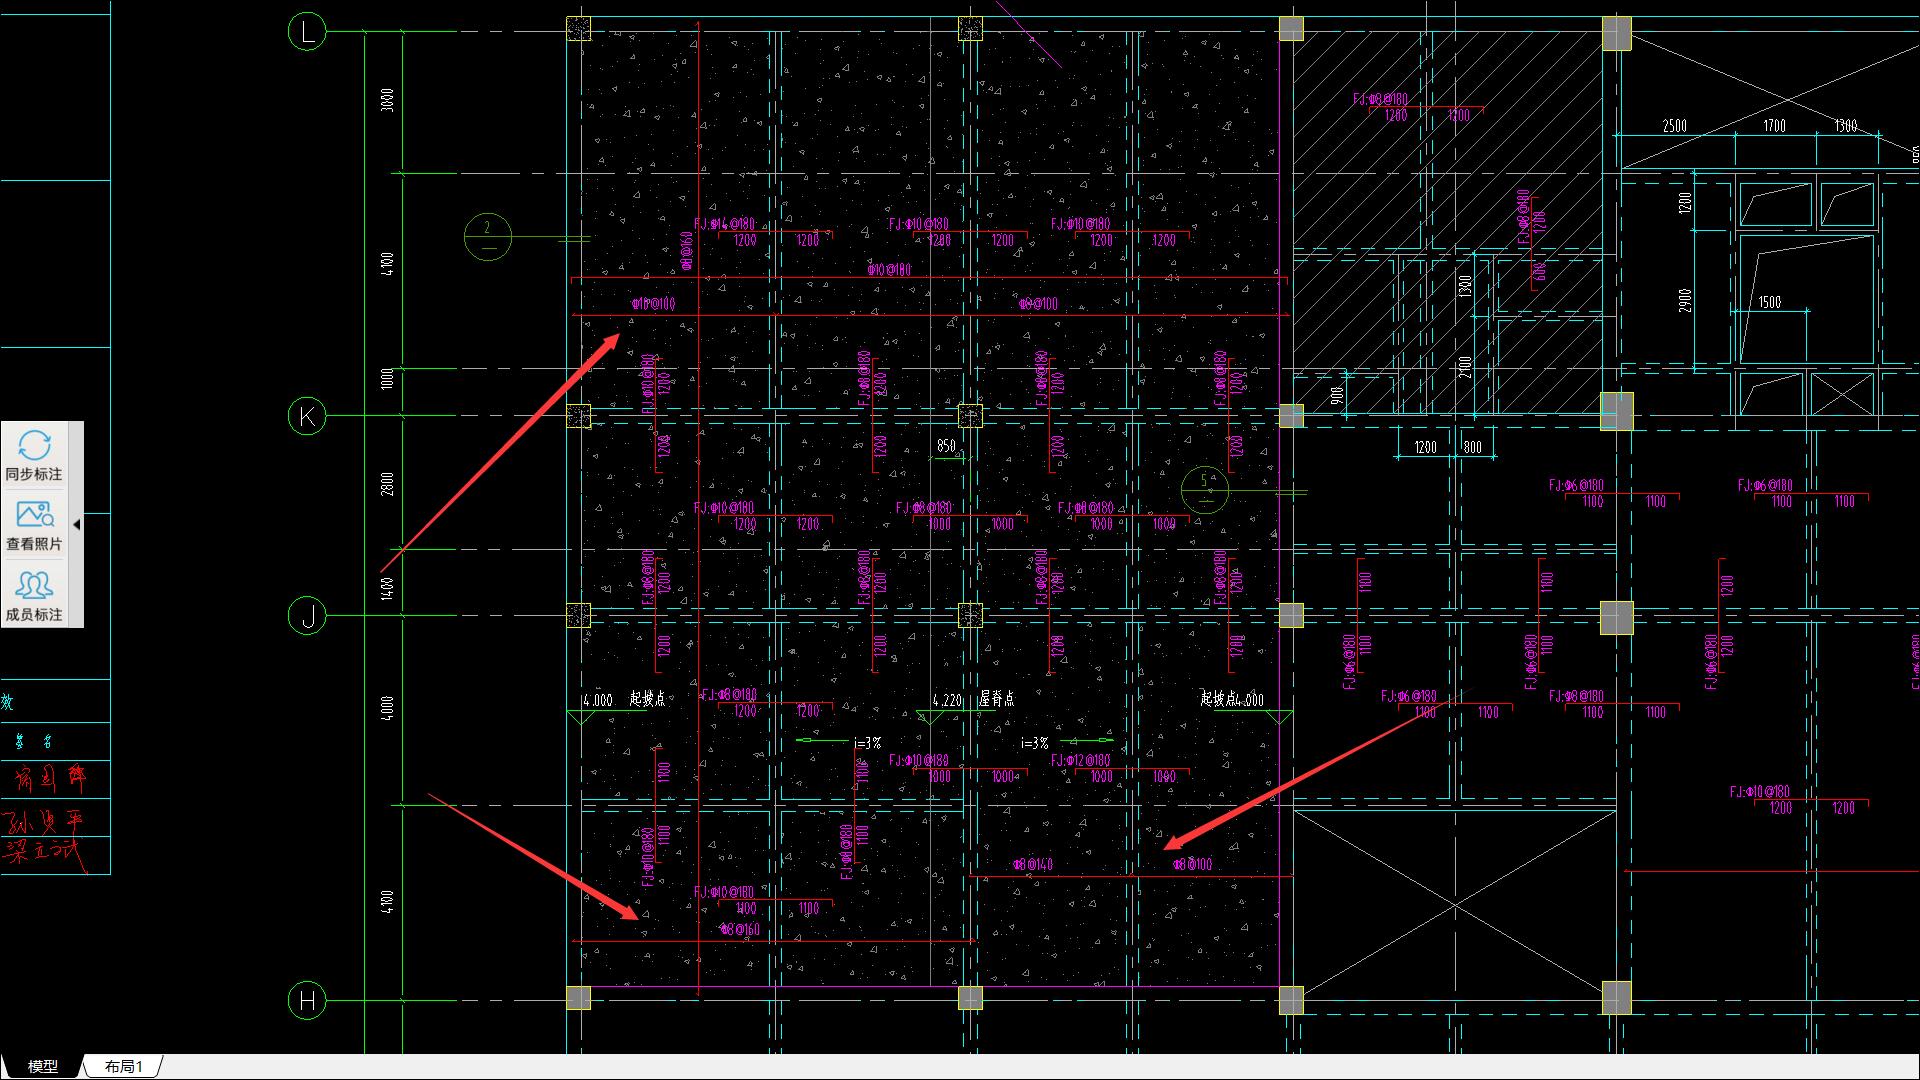This screenshot has height=1080, width=1920.
Task: Click the 4.220 屋脊点 elevation label
Action: [x=973, y=700]
